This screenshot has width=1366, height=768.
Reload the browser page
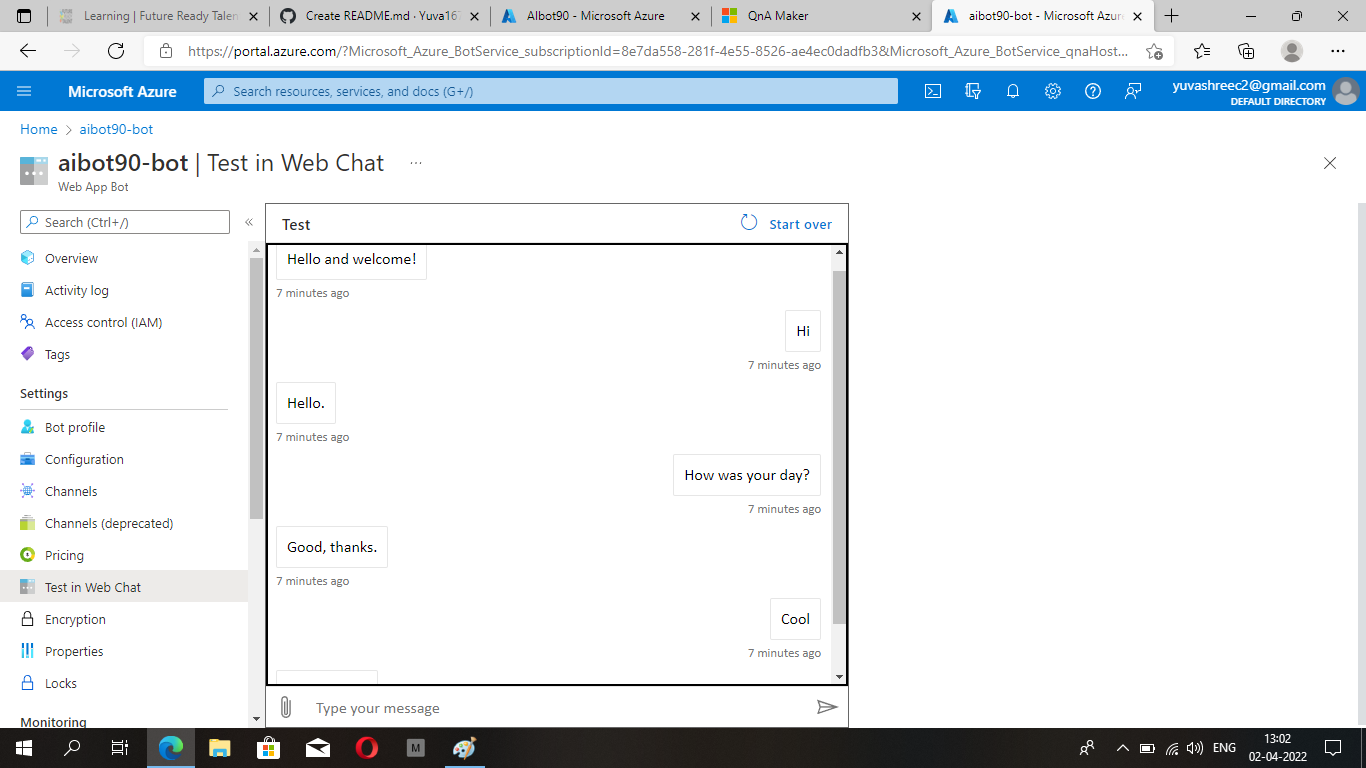tap(116, 51)
